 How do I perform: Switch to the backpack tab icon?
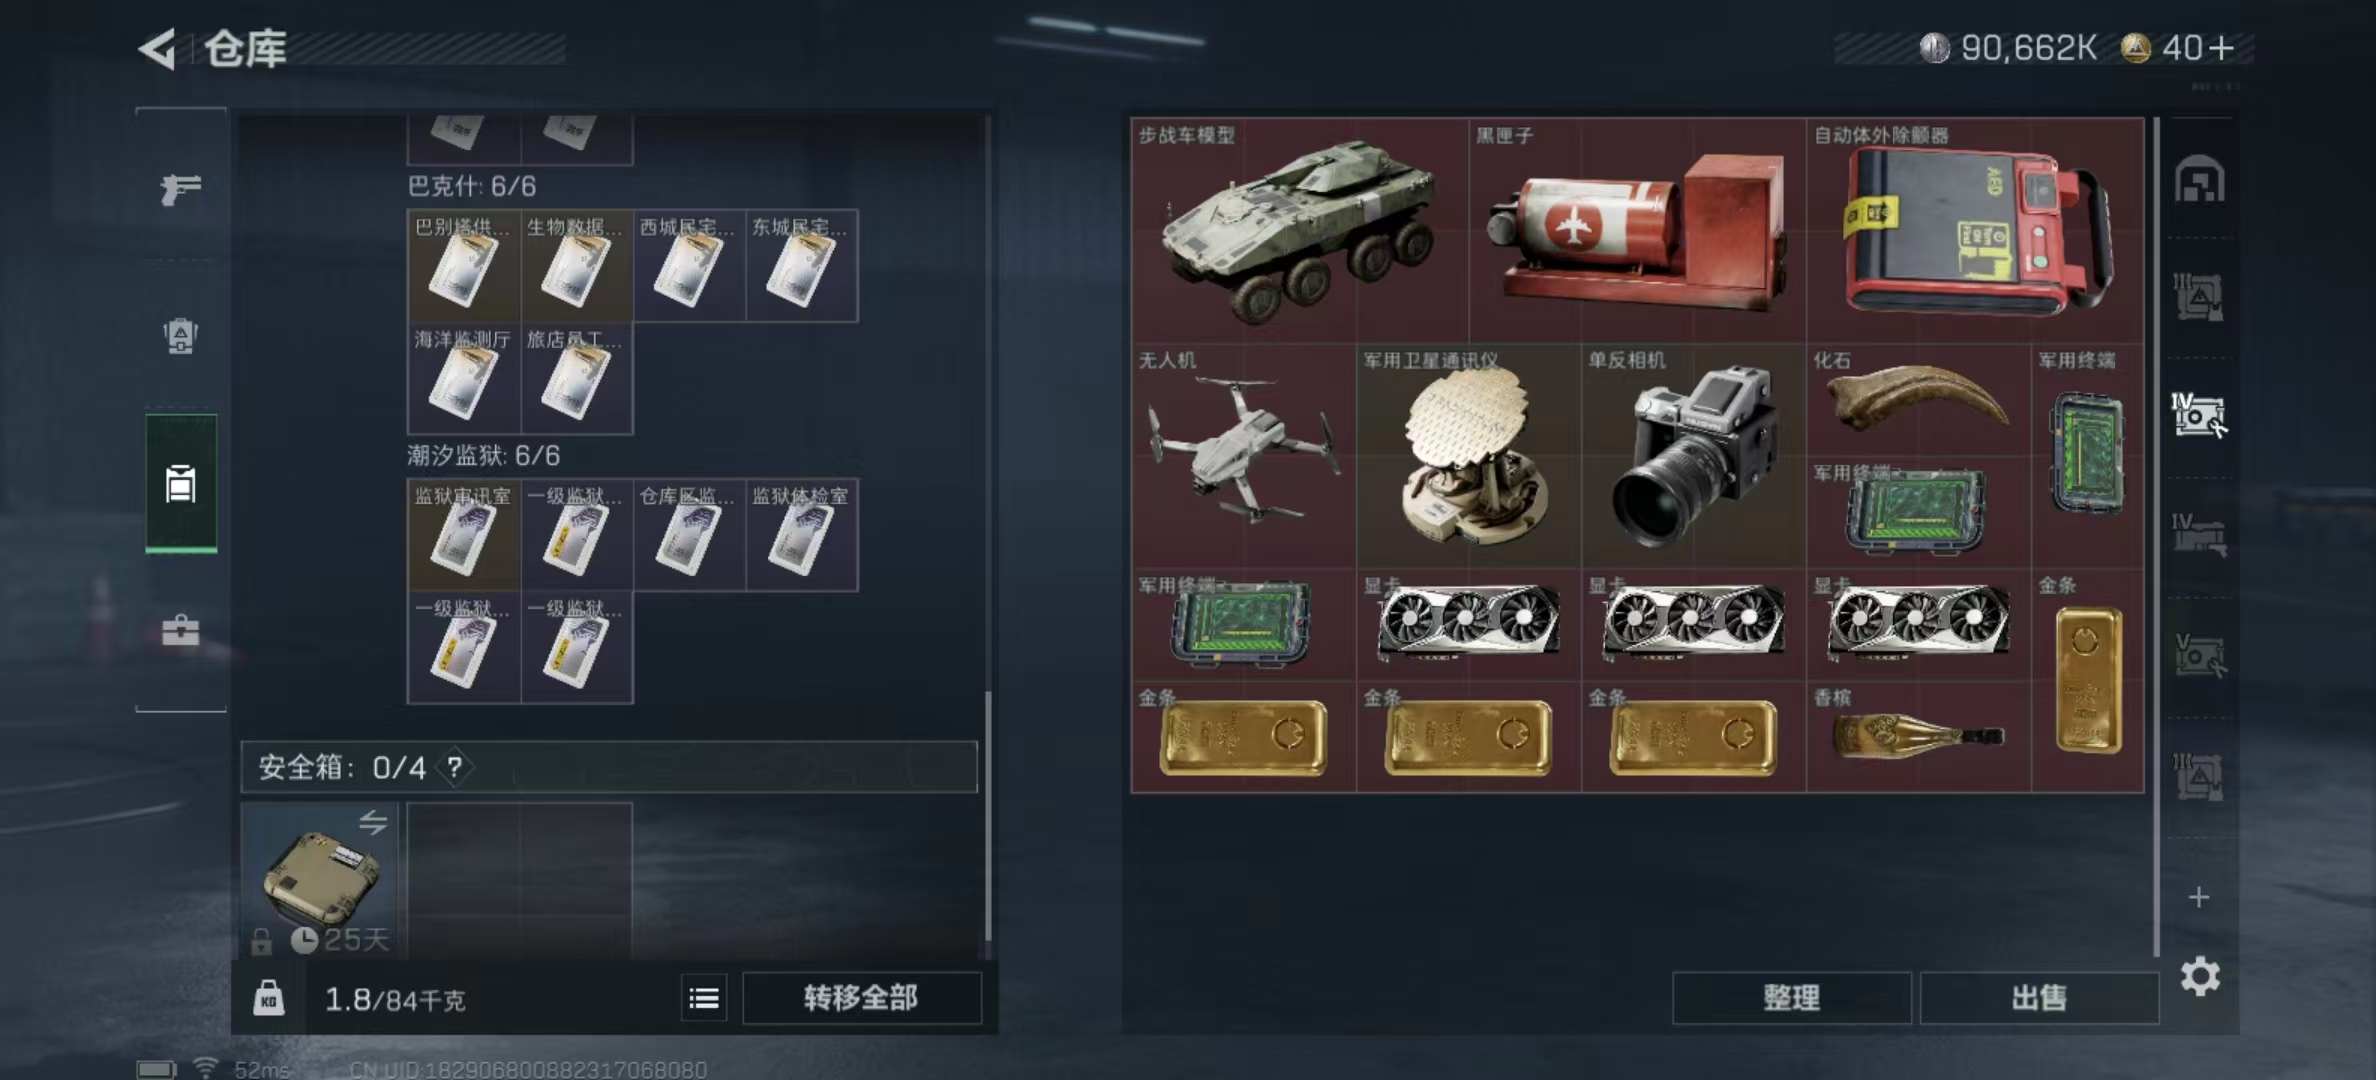click(x=181, y=336)
